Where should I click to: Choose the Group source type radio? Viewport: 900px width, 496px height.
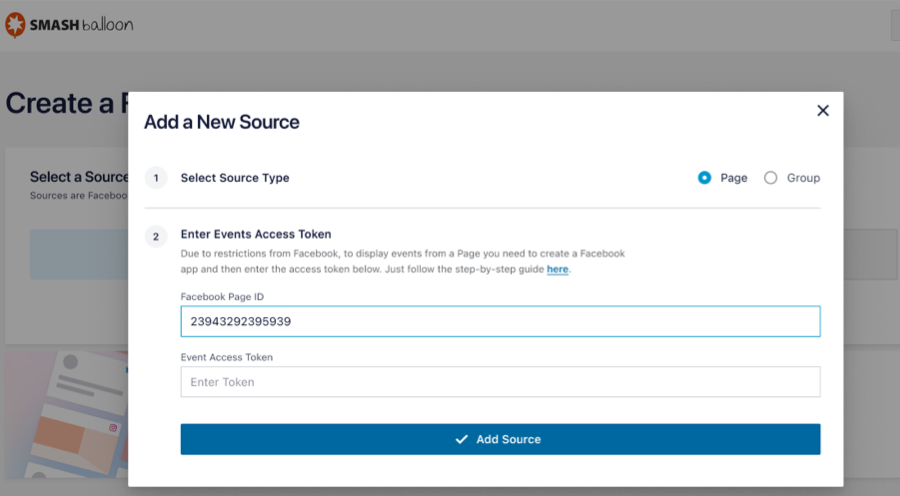tap(770, 178)
